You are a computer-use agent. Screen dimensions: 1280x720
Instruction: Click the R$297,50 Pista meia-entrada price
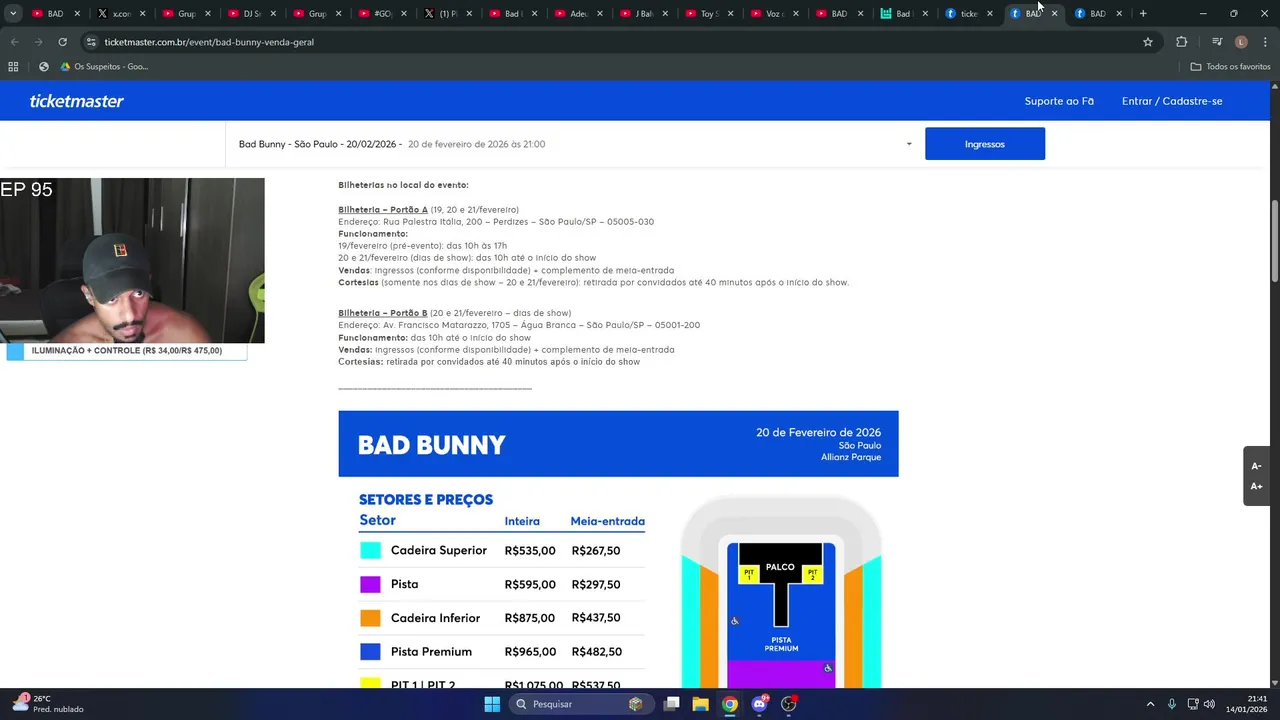[x=596, y=584]
